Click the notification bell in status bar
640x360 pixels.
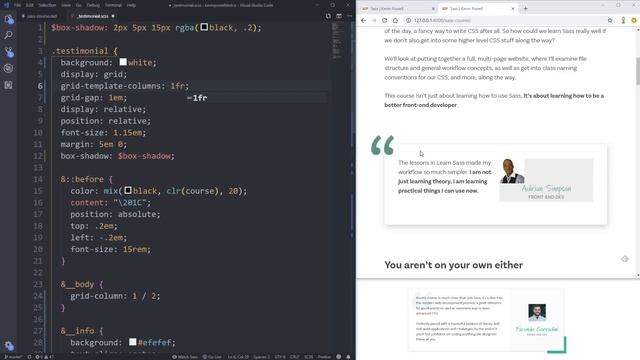point(348,357)
